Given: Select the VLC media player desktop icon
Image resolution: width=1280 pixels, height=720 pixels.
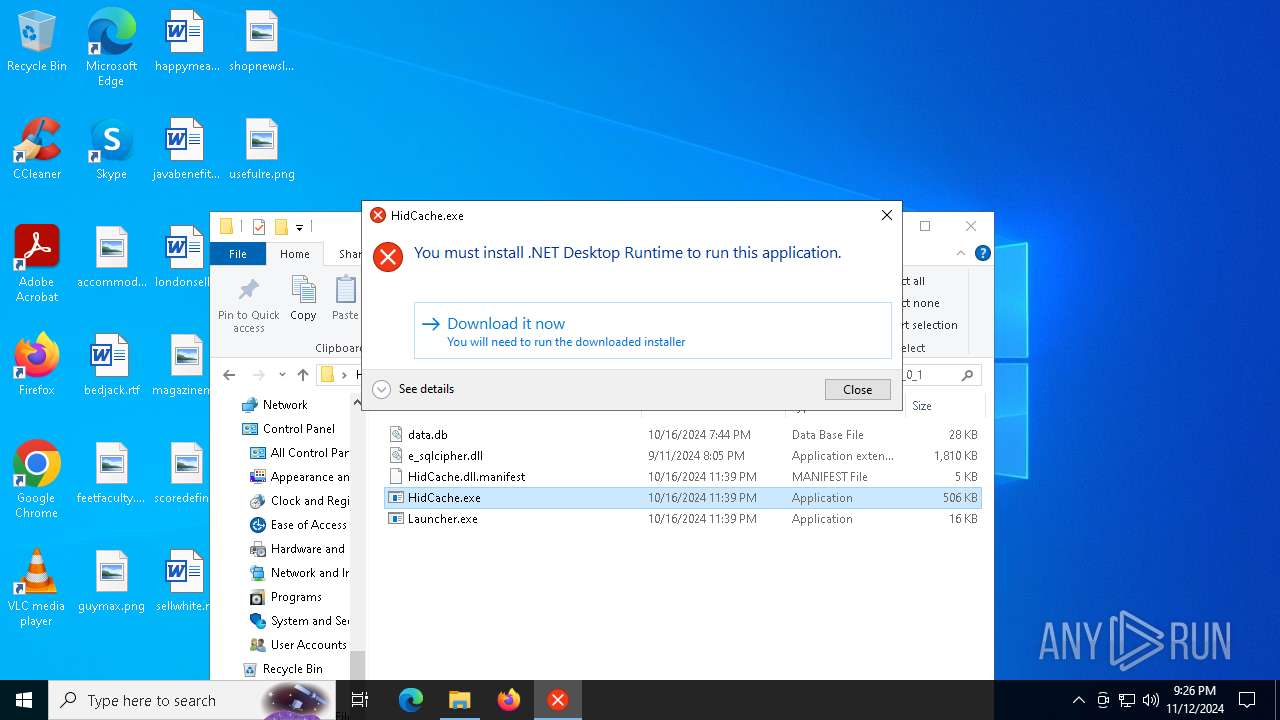Looking at the screenshot, I should point(37,588).
